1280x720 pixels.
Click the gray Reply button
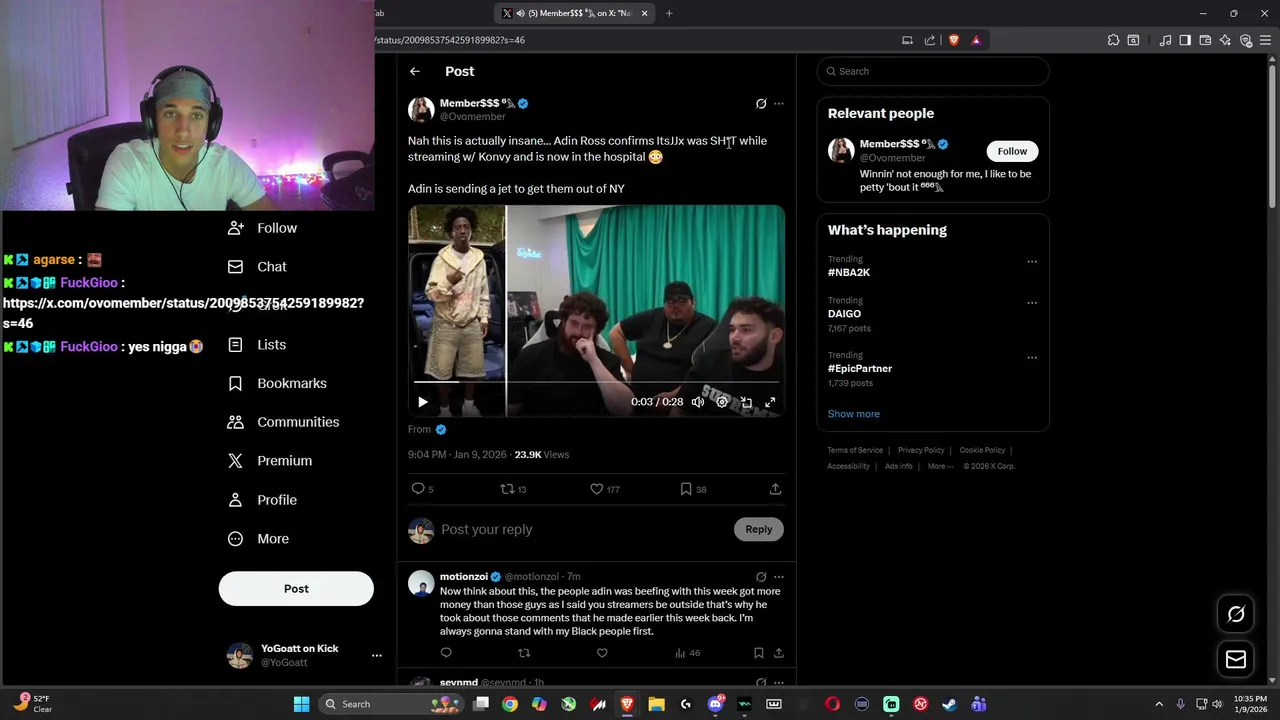(x=758, y=529)
